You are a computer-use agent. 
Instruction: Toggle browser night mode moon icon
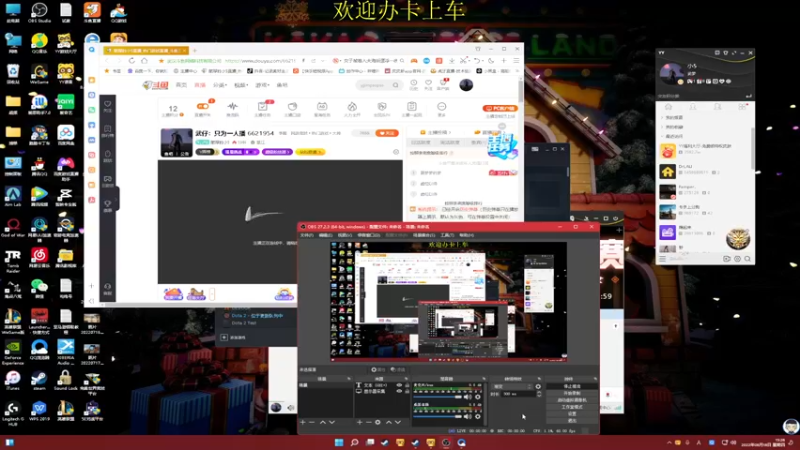coord(491,61)
